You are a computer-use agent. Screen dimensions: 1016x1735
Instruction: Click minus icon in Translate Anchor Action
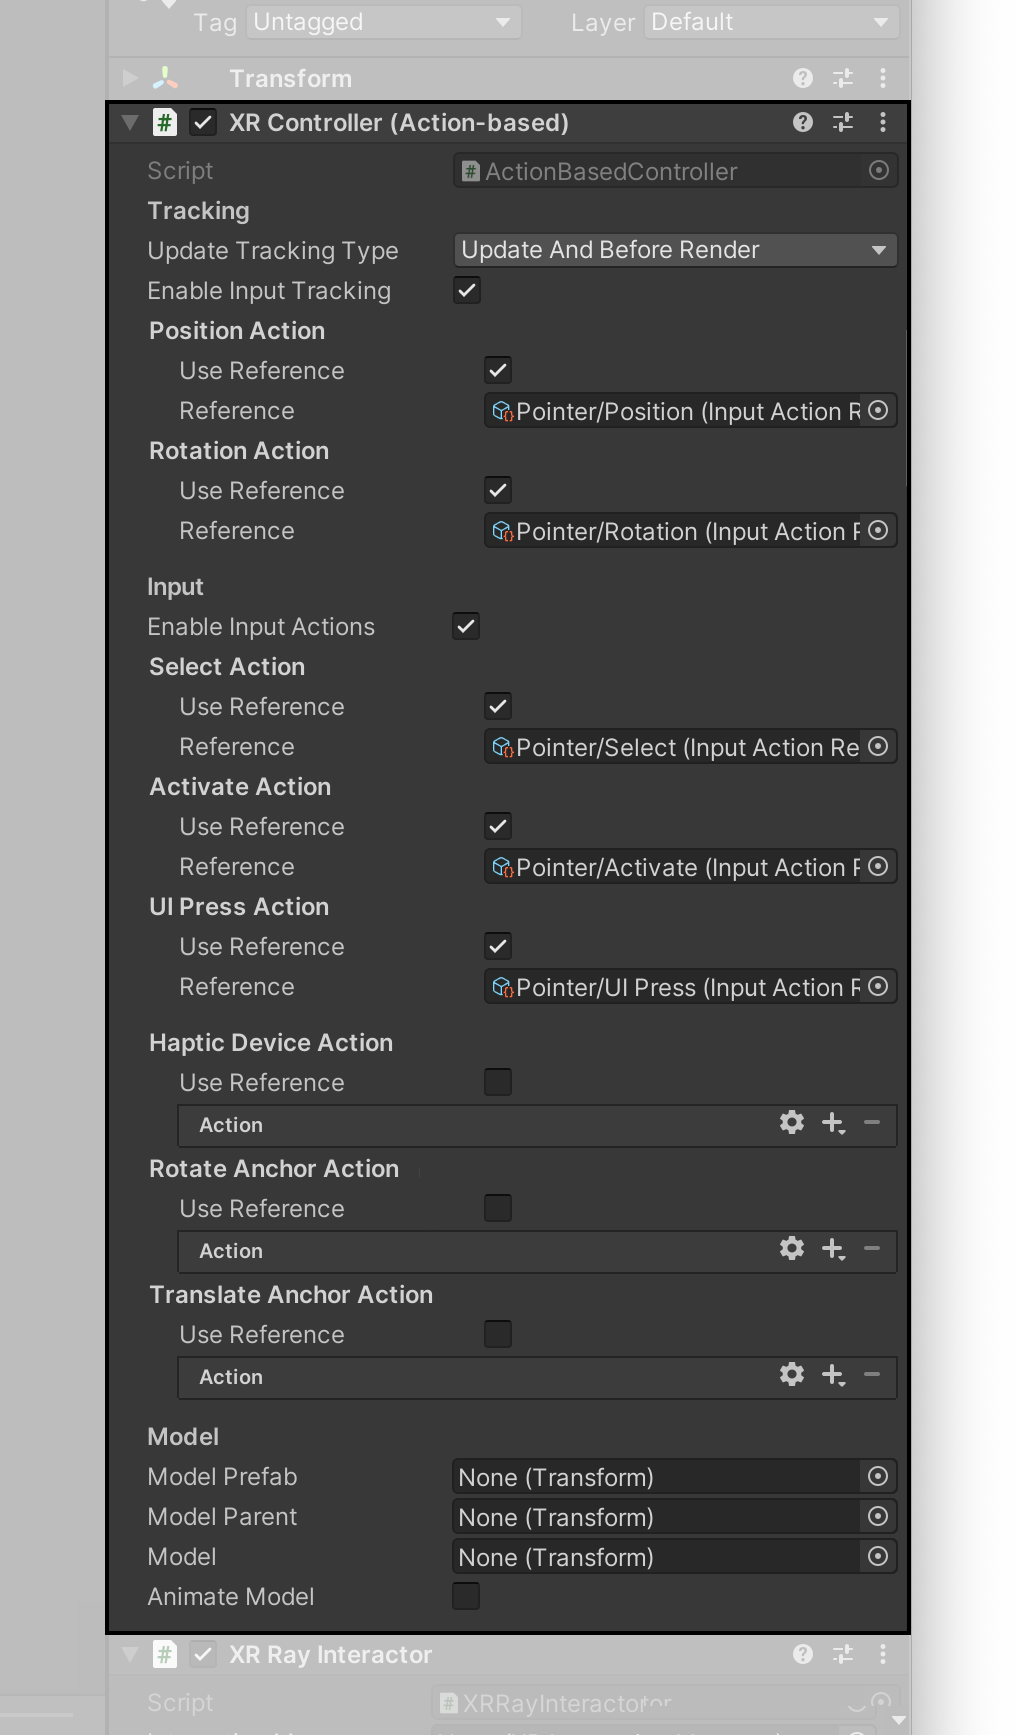click(x=872, y=1375)
